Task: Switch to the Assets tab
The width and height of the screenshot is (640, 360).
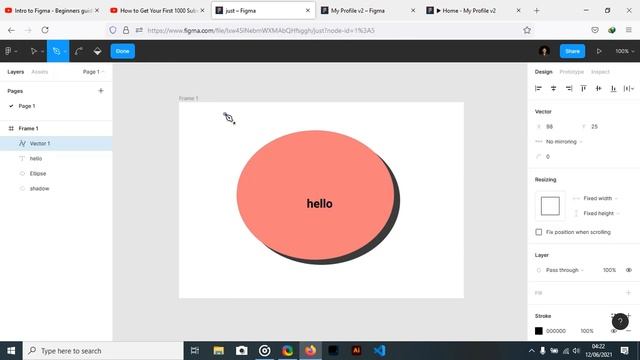Action: coord(40,72)
